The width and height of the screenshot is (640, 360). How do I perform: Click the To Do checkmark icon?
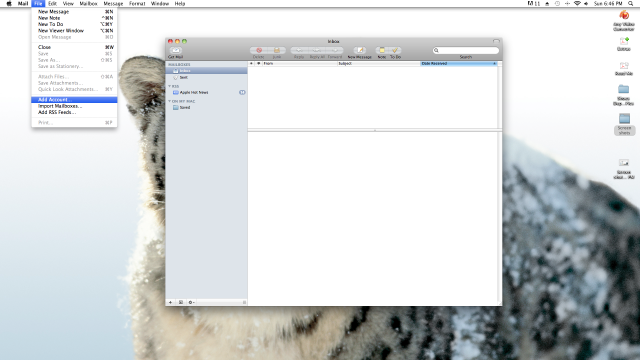395,50
